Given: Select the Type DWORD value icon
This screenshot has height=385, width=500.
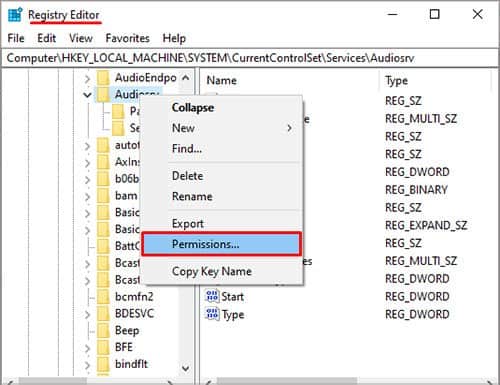Looking at the screenshot, I should [212, 314].
